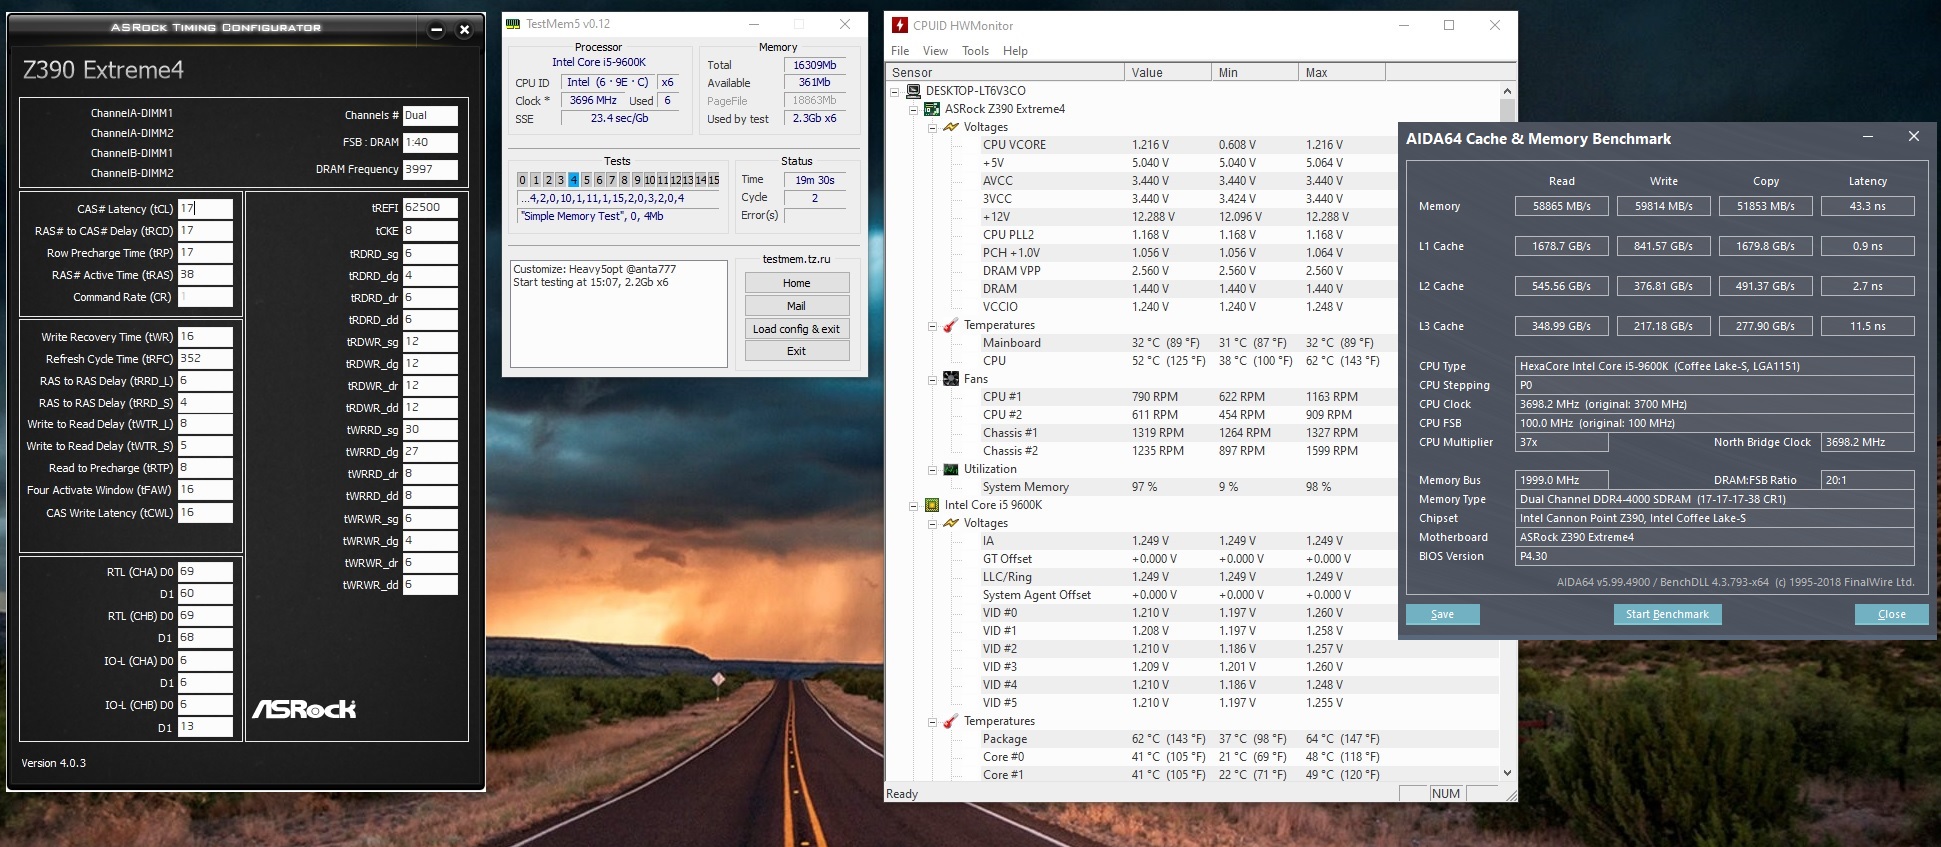This screenshot has height=847, width=1941.
Task: Click the Max column header in HWMonitor
Action: 1342,72
